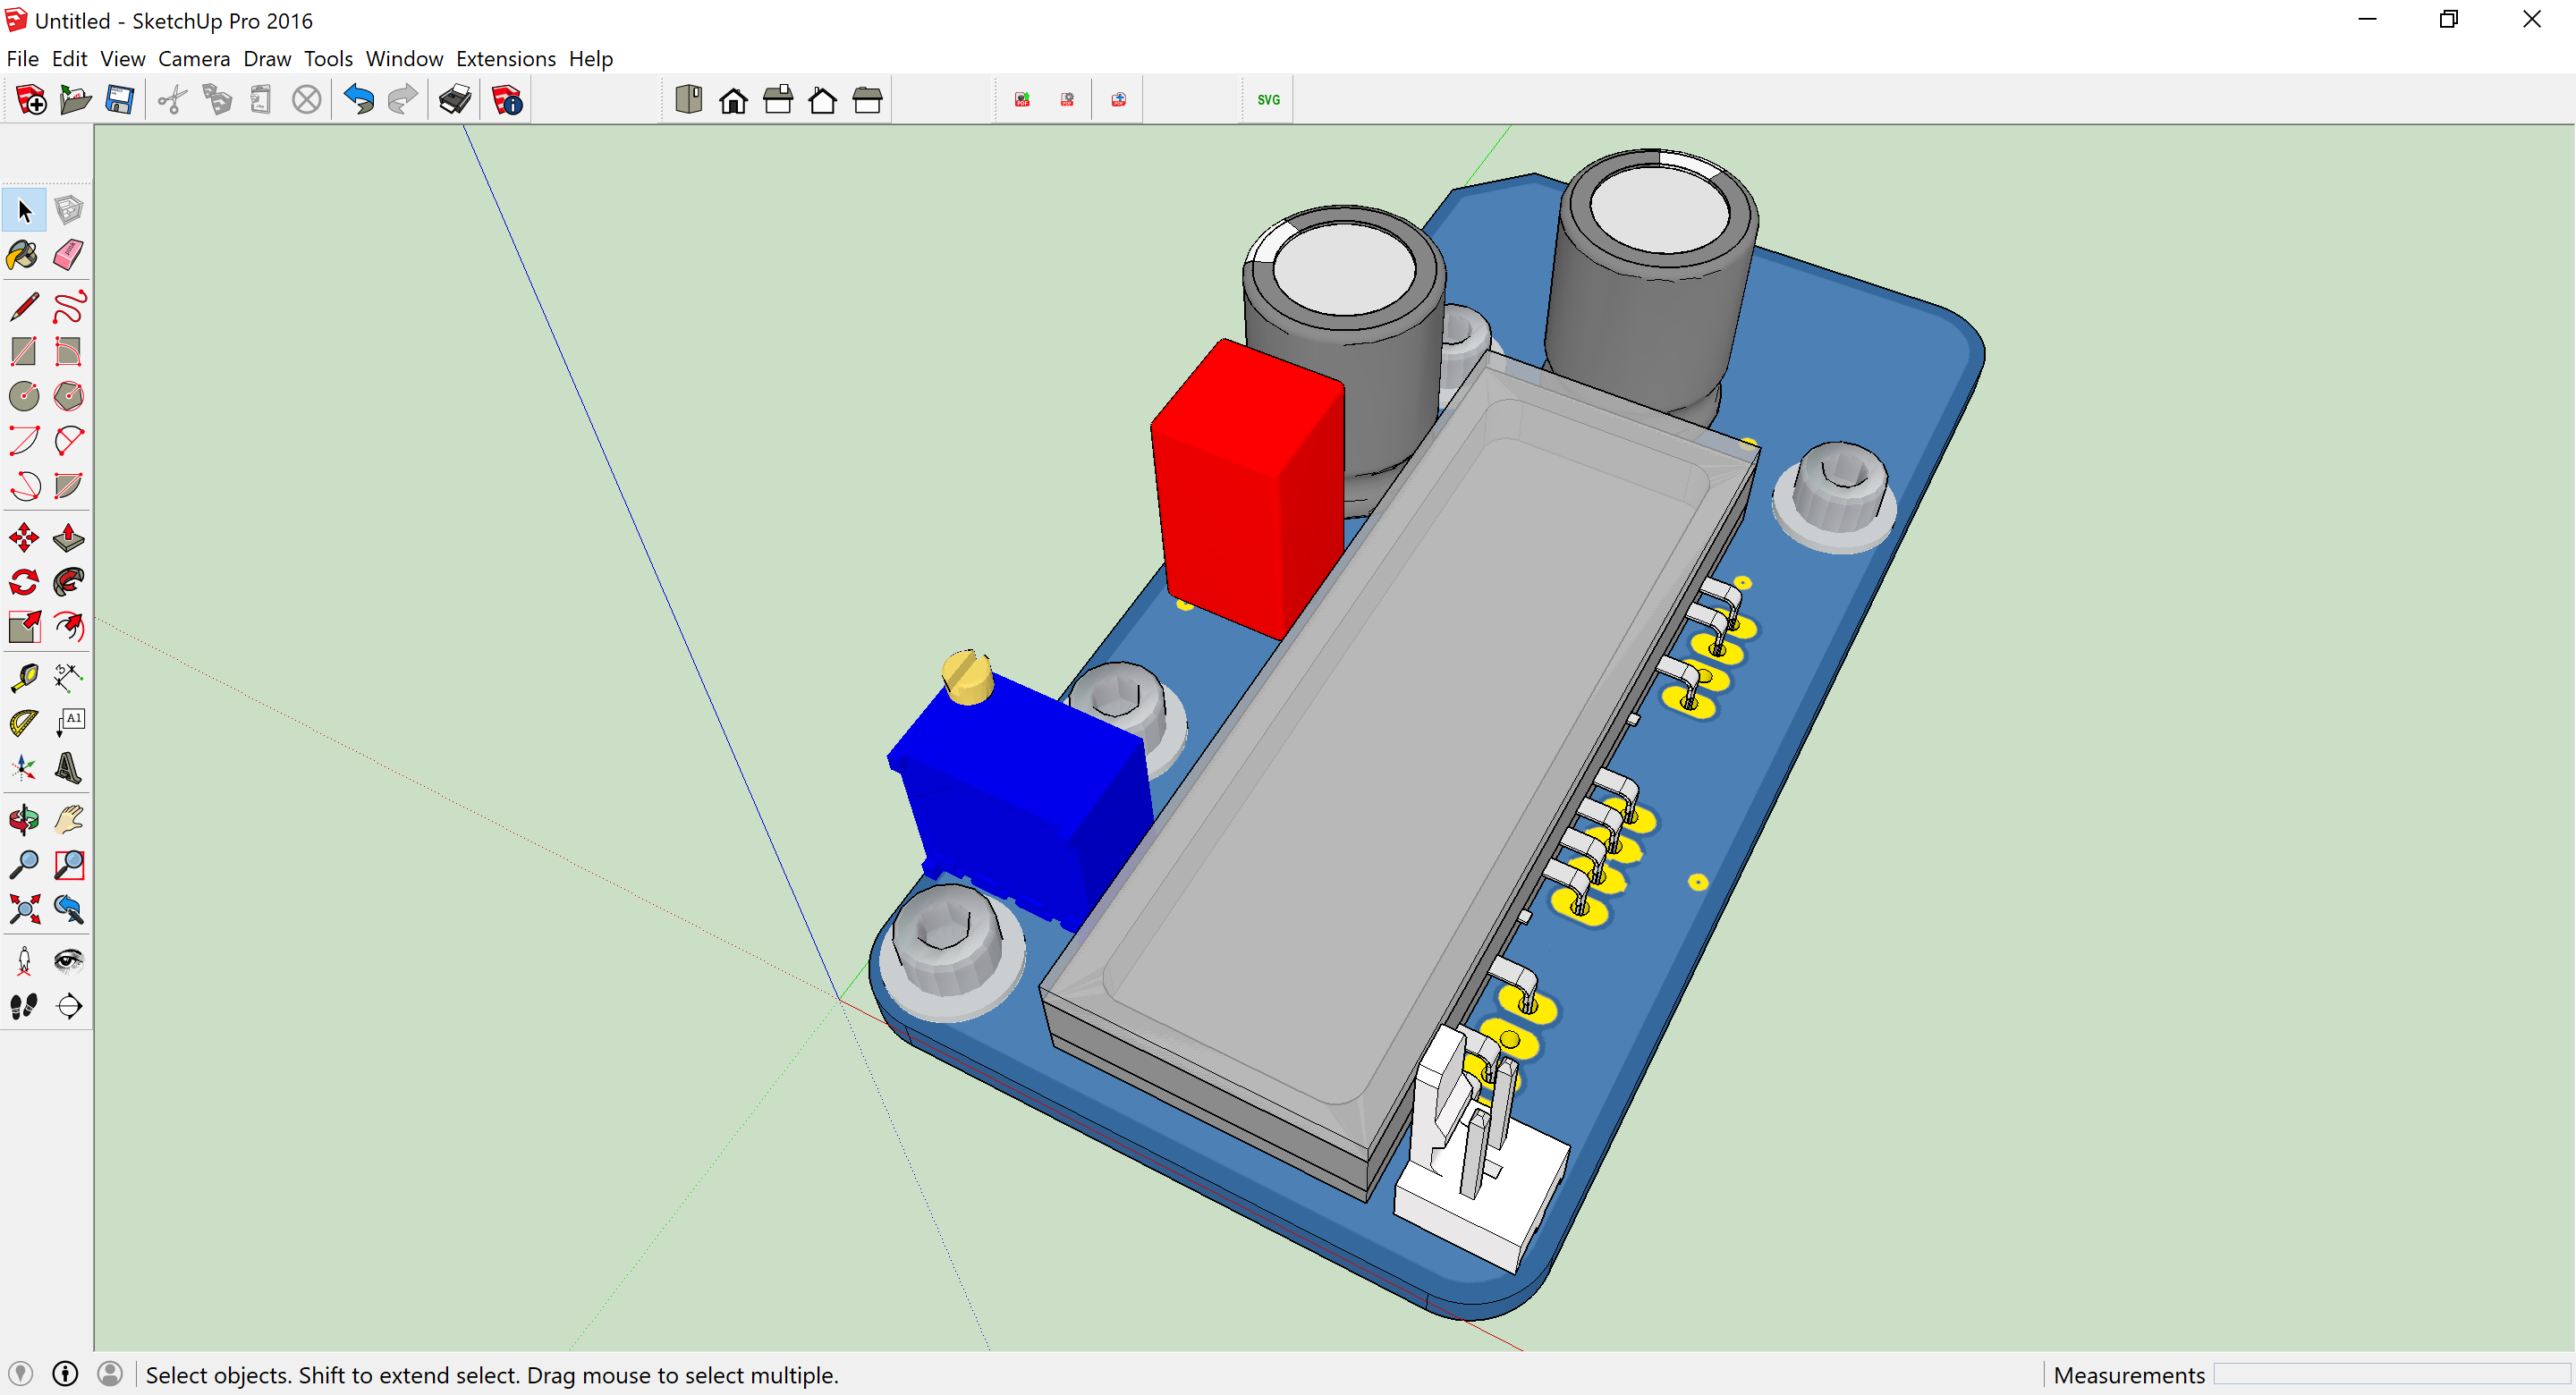Viewport: 2576px width, 1395px height.
Task: Activate the Axes tool
Action: pyautogui.click(x=24, y=767)
